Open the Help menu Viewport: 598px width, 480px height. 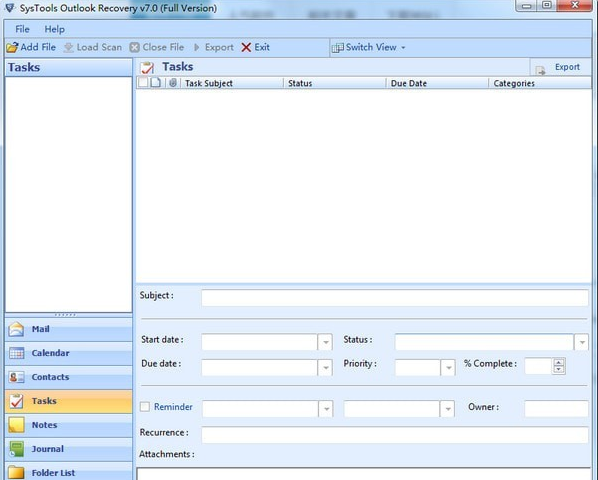tap(55, 29)
